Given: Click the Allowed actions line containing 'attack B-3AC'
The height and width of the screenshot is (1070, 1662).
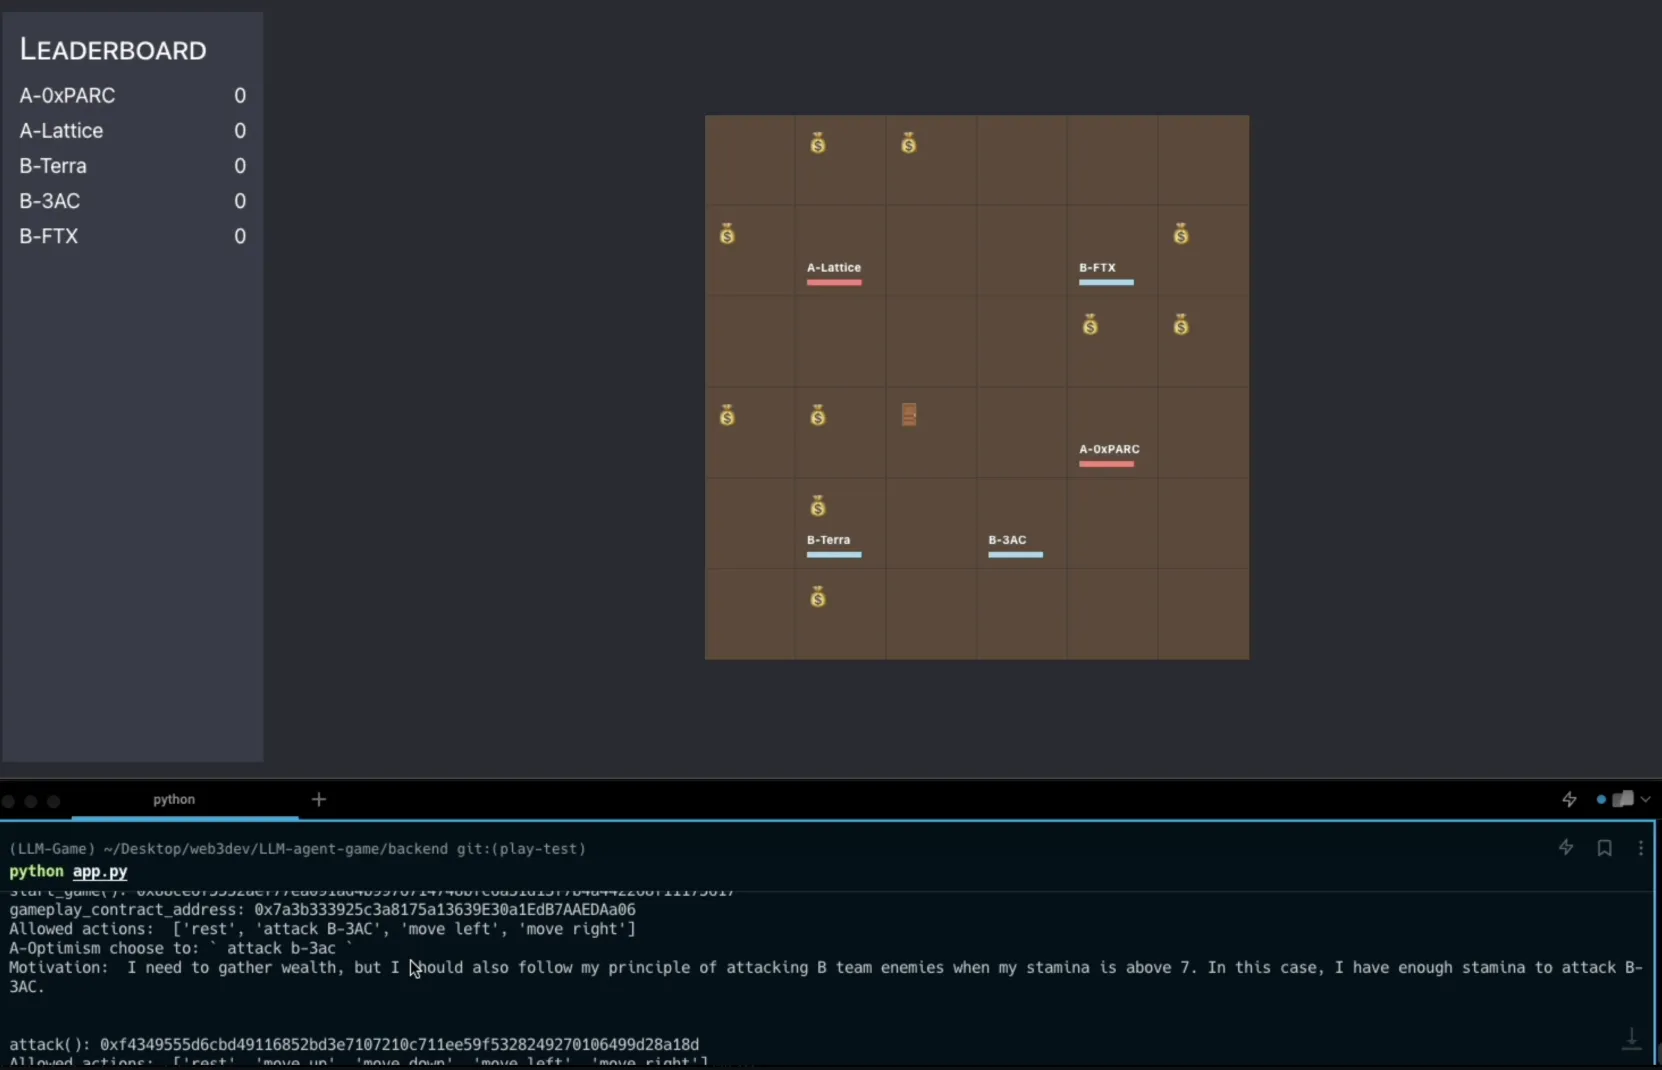Looking at the screenshot, I should pyautogui.click(x=322, y=929).
